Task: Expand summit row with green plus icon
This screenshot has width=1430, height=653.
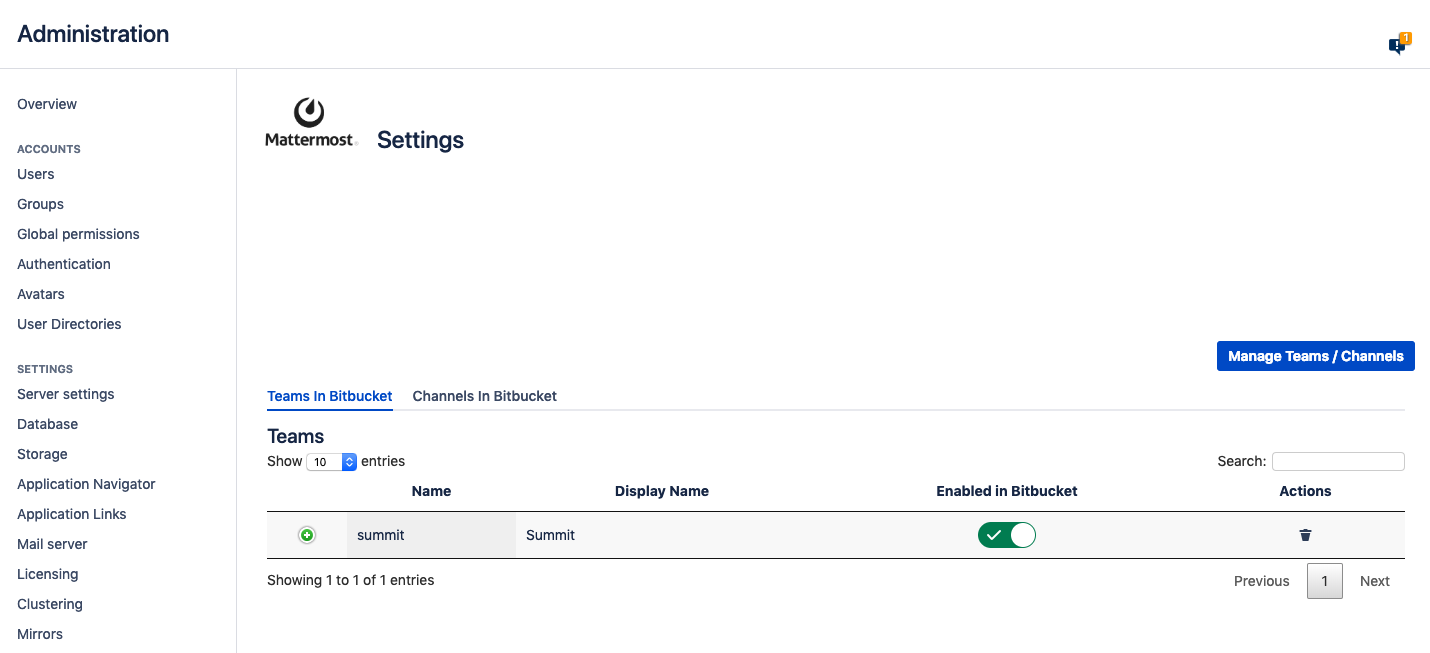Action: coord(307,535)
